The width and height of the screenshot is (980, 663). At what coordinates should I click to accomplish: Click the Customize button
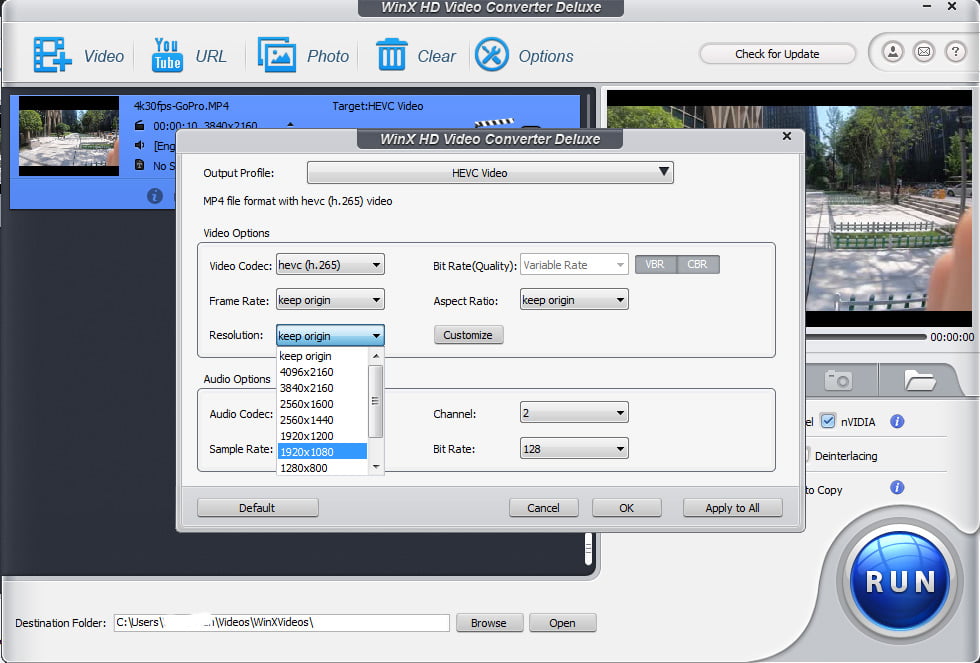click(468, 335)
